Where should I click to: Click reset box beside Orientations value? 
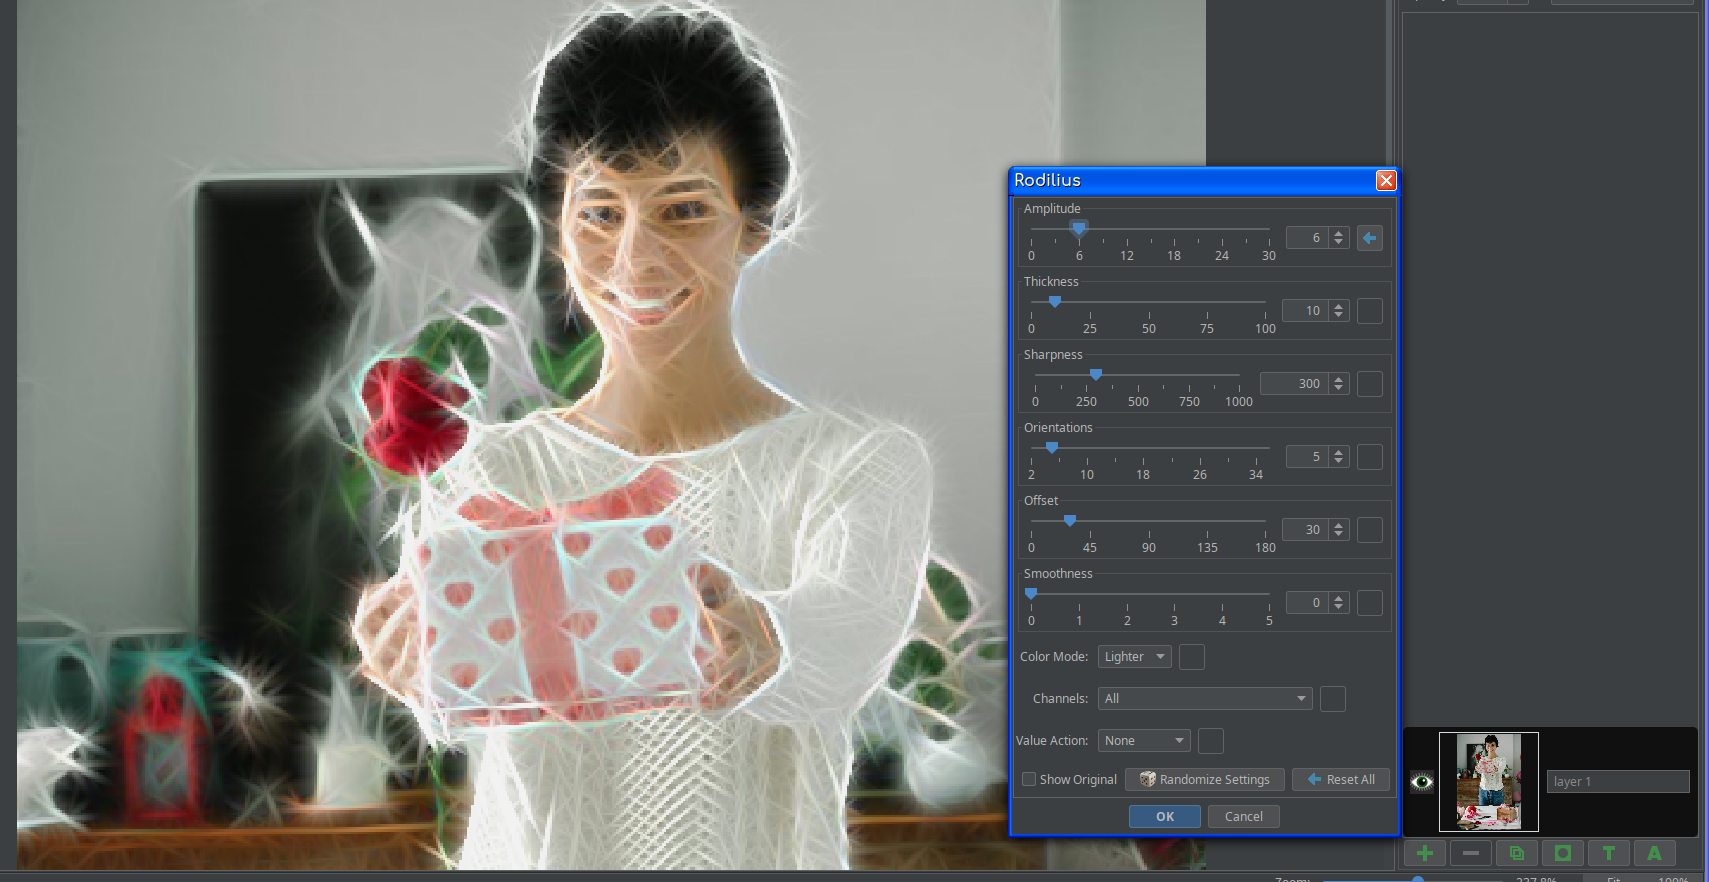tap(1370, 457)
